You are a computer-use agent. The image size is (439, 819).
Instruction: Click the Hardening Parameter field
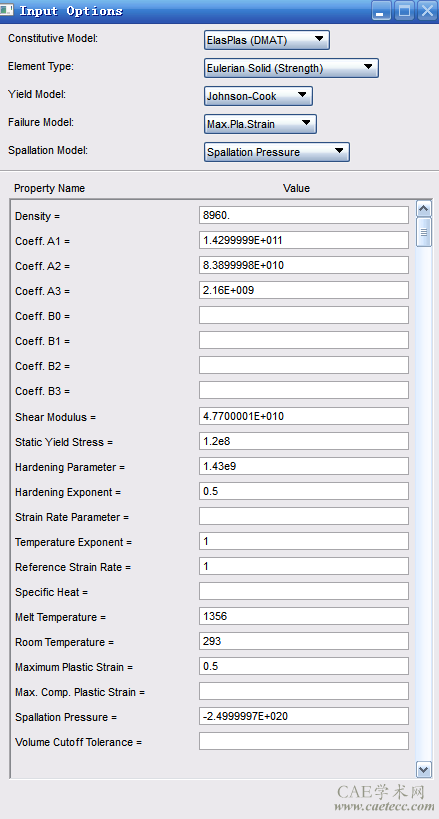pyautogui.click(x=304, y=466)
